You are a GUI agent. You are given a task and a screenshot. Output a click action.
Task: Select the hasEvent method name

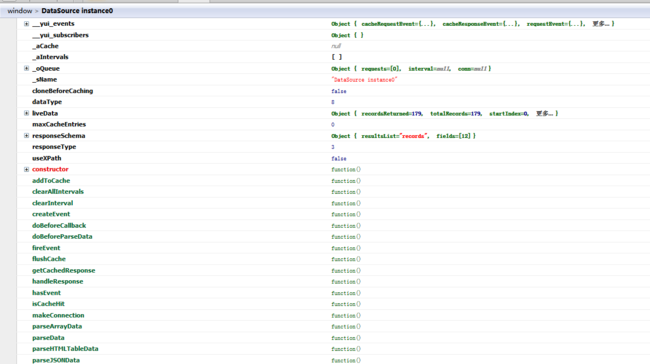tap(46, 293)
